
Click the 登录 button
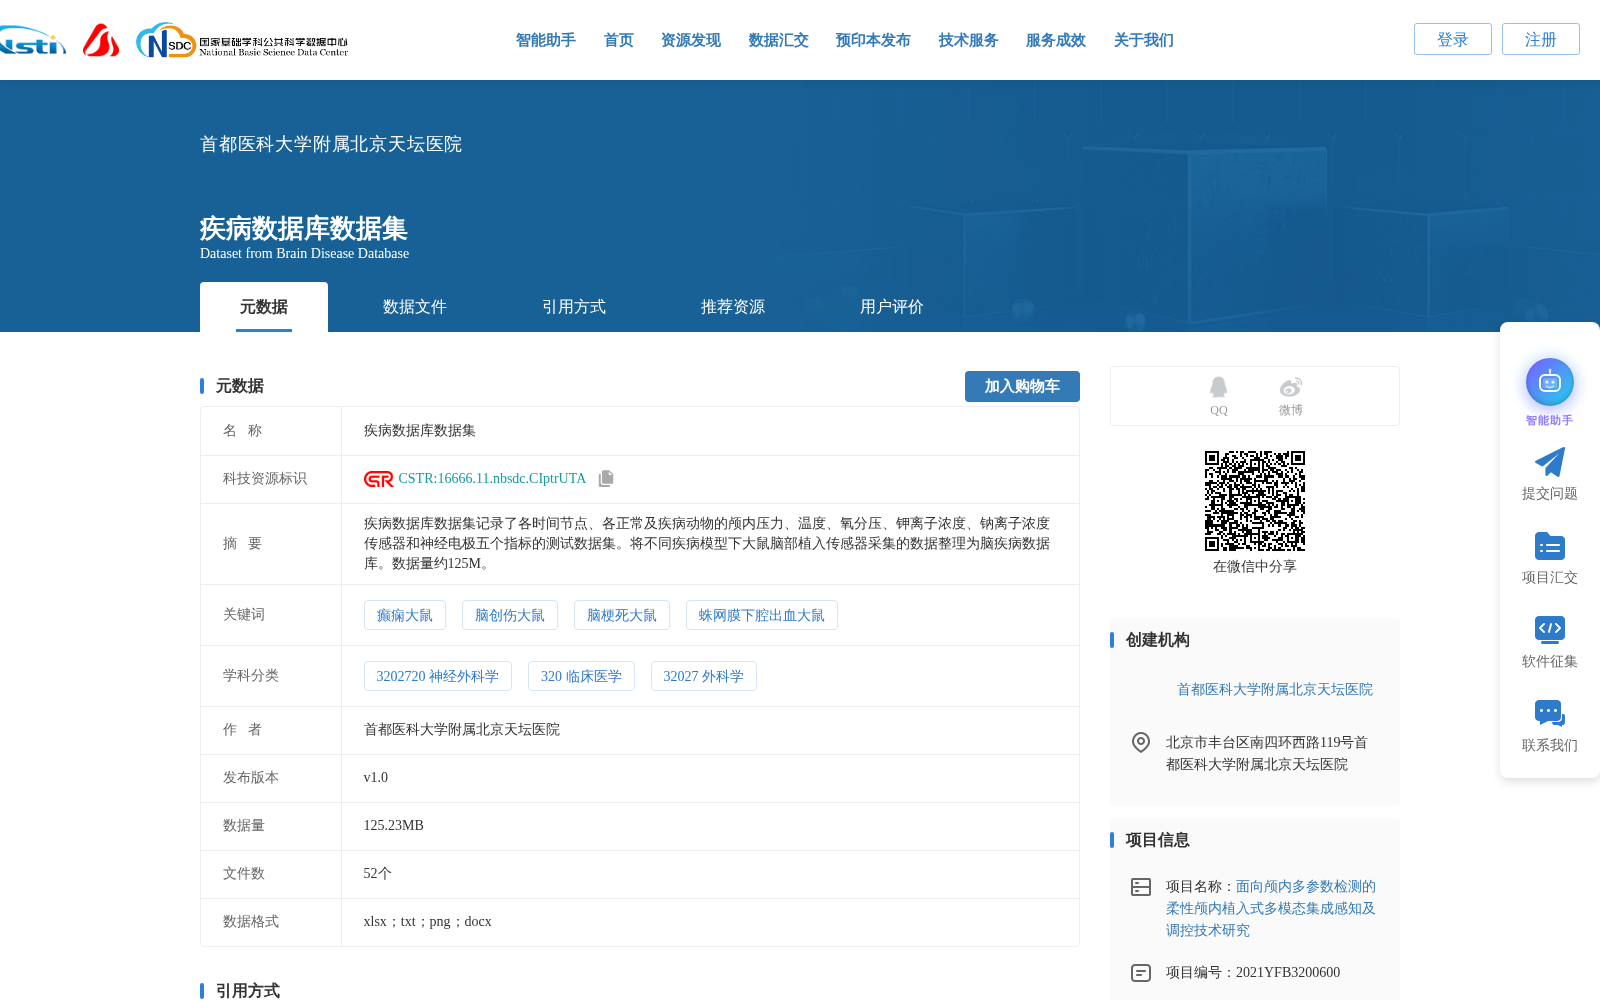pos(1452,39)
